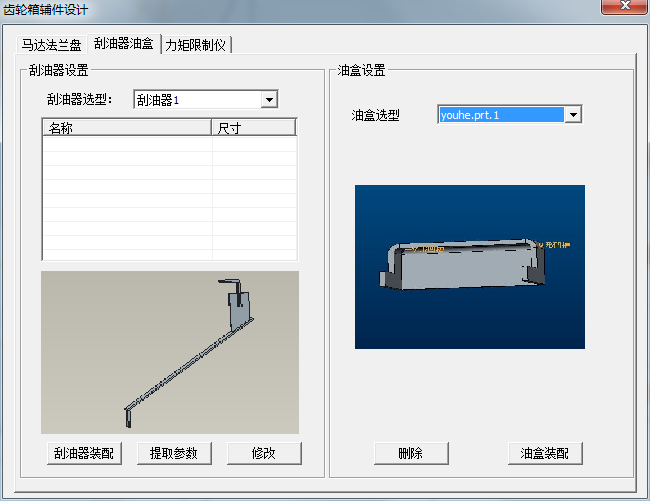The height and width of the screenshot is (501, 650).
Task: Click the 尺寸 column header
Action: click(x=253, y=128)
